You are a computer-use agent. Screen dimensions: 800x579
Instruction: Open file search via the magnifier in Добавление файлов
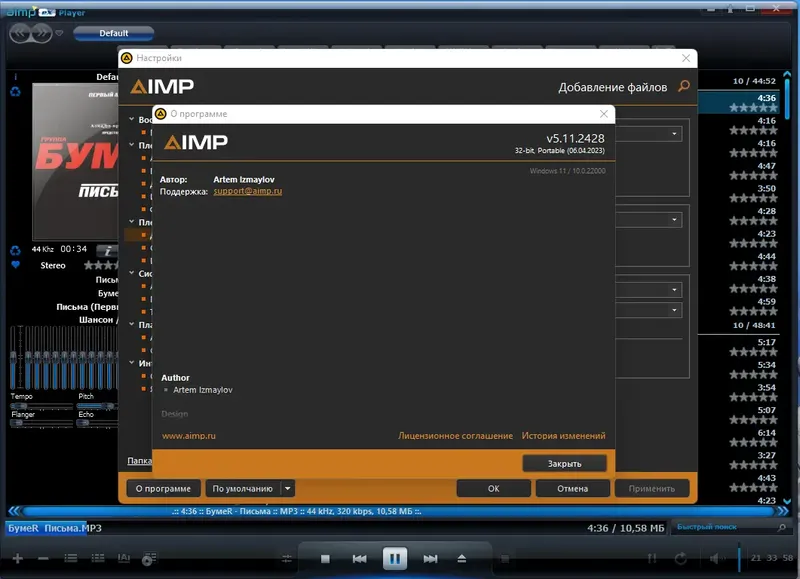683,87
